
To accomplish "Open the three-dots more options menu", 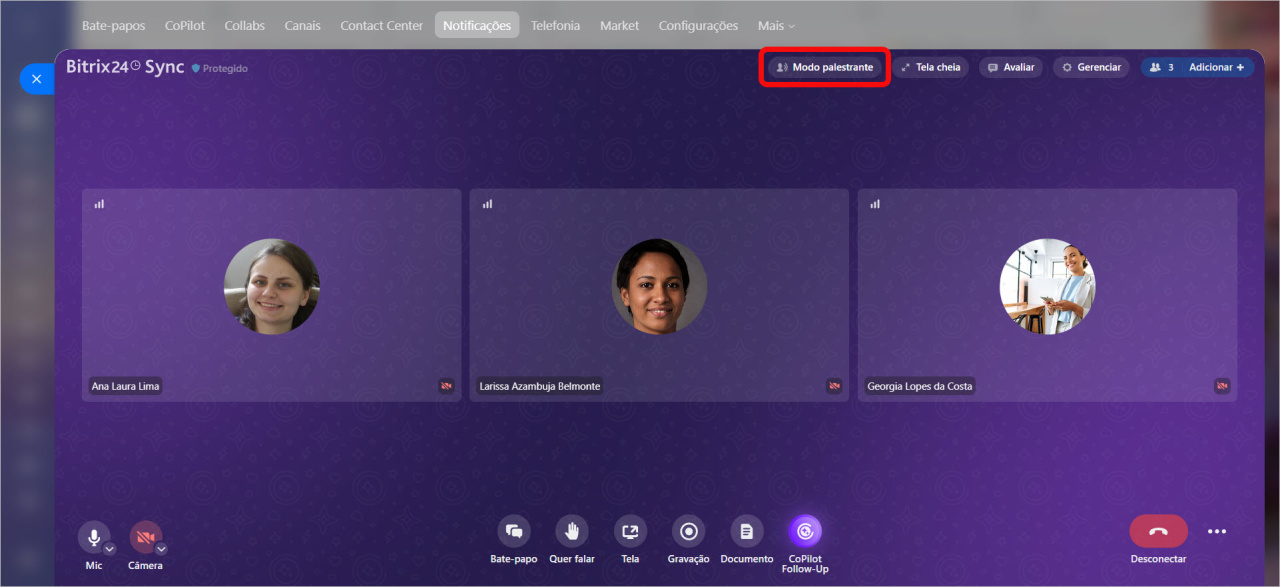I will [x=1216, y=532].
